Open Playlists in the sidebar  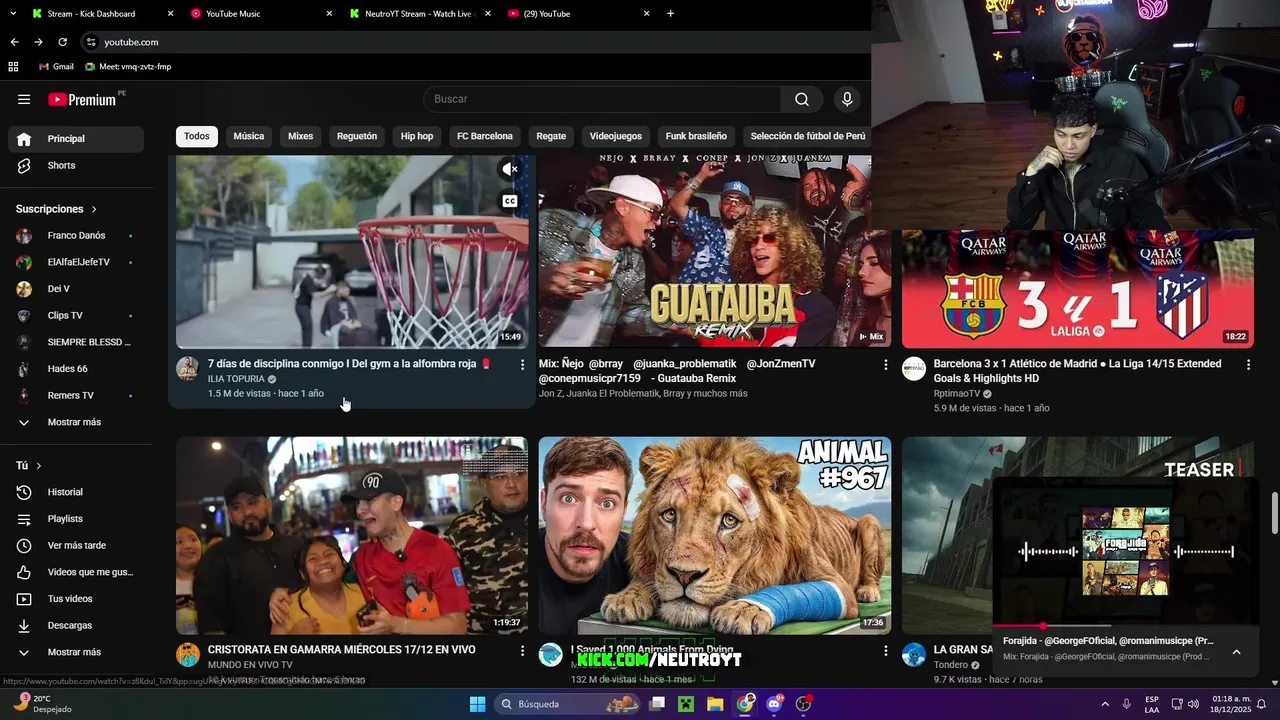point(76,519)
